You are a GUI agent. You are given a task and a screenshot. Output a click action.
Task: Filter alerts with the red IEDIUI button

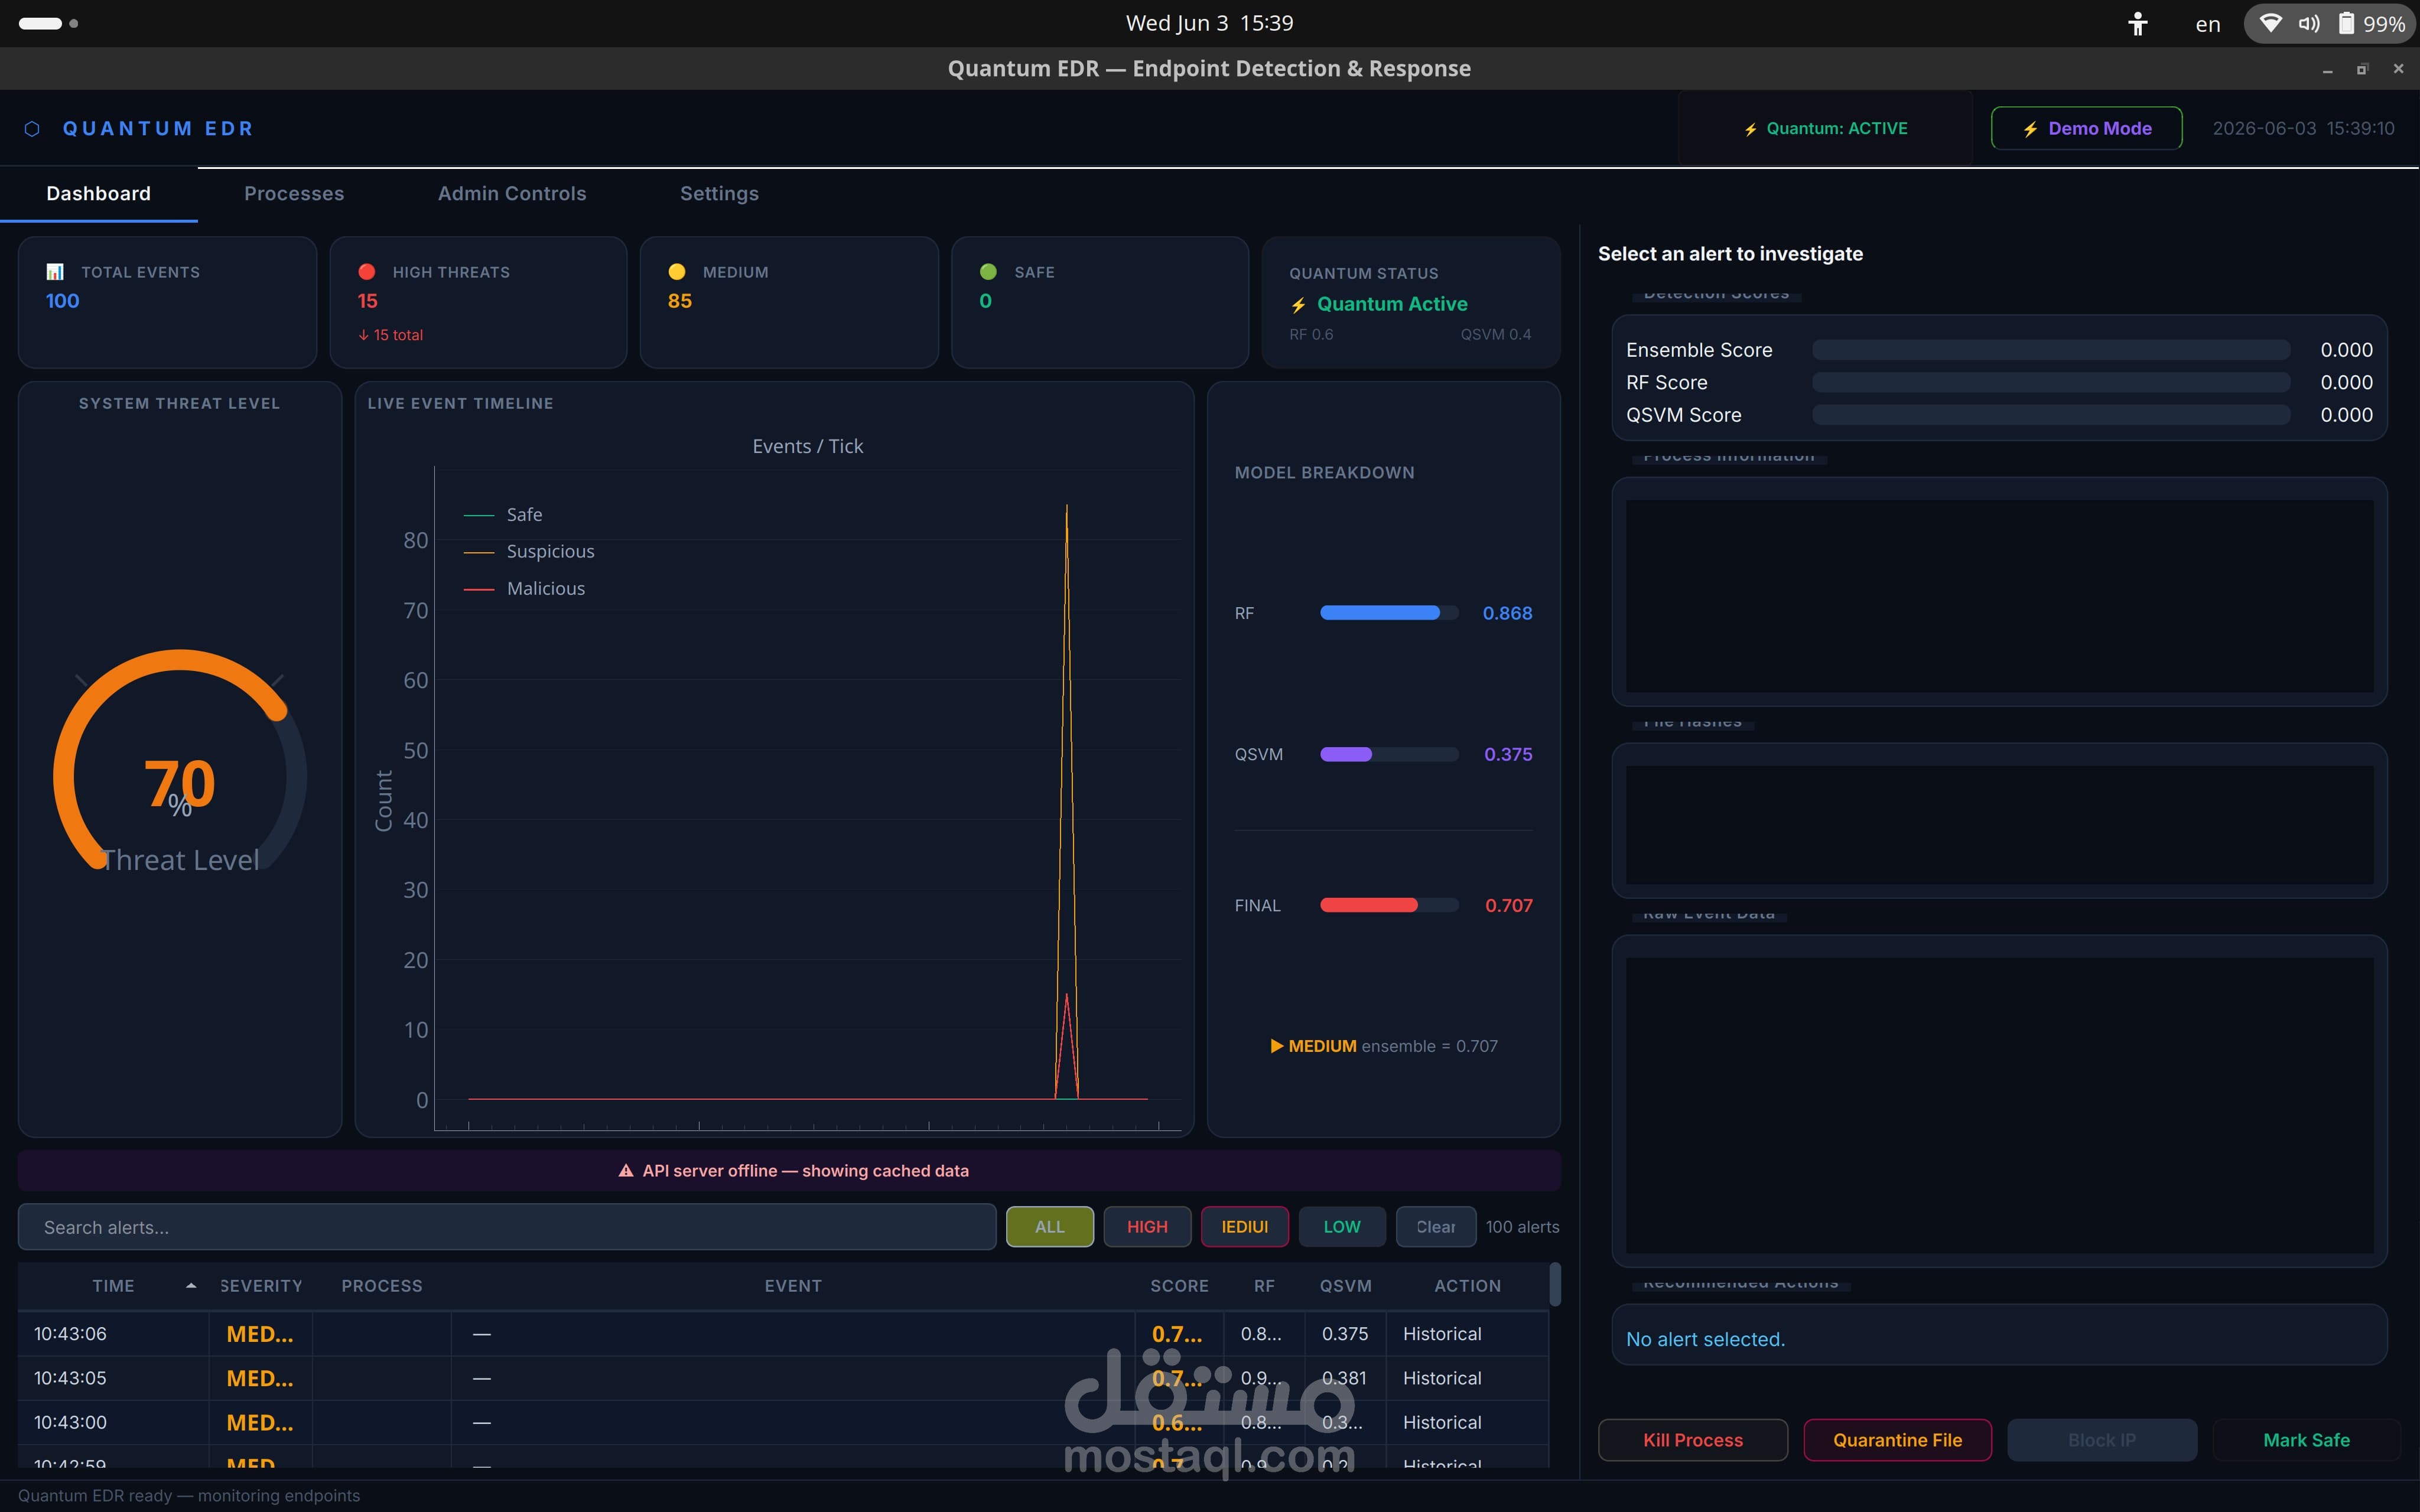[x=1245, y=1227]
